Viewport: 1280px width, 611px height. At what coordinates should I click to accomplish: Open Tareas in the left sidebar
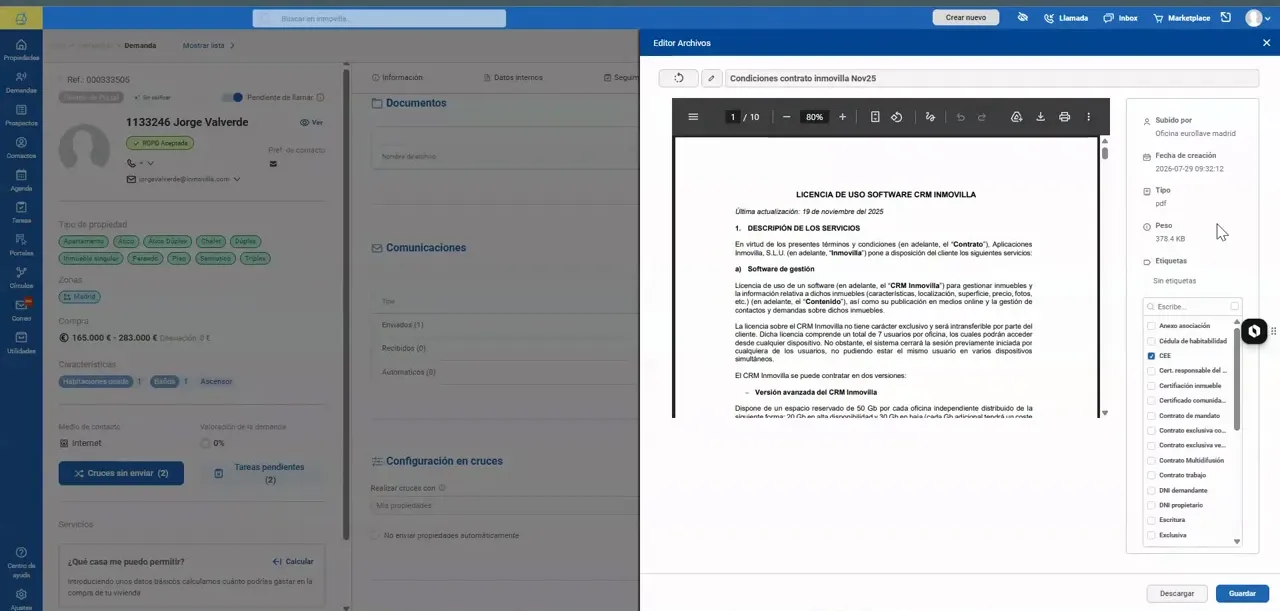(21, 213)
